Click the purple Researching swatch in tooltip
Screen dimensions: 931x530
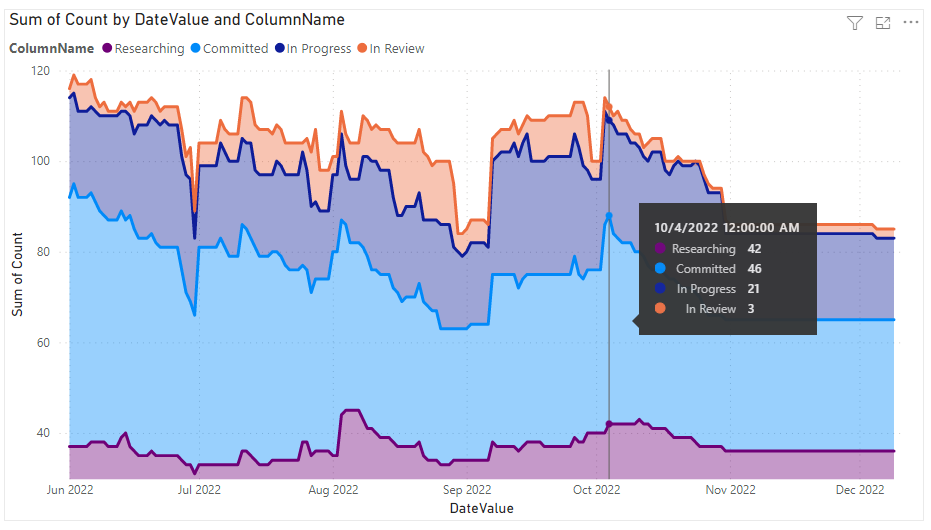click(x=660, y=249)
